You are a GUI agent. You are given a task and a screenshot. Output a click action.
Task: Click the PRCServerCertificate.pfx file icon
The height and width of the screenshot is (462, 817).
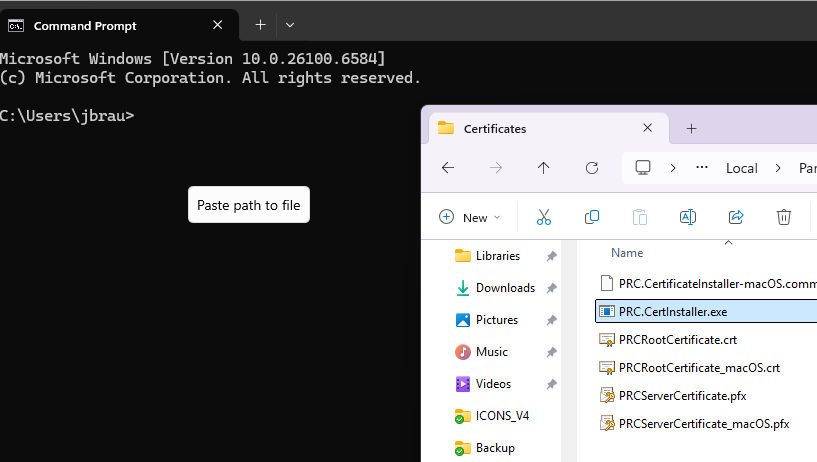(x=607, y=396)
